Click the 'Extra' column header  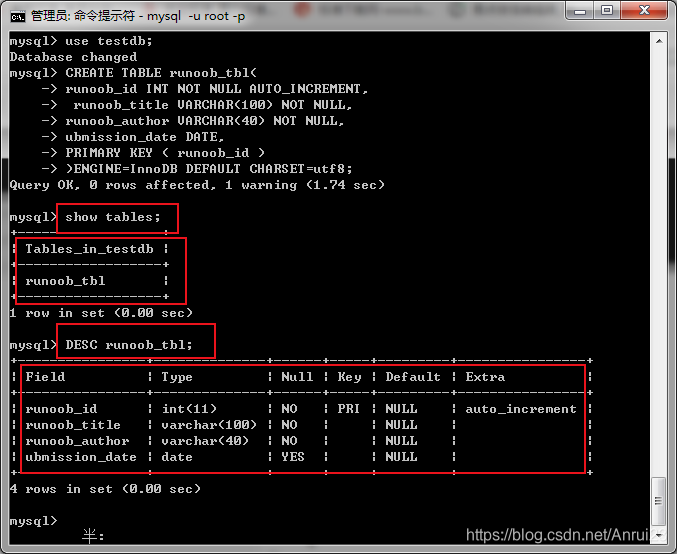(x=485, y=377)
